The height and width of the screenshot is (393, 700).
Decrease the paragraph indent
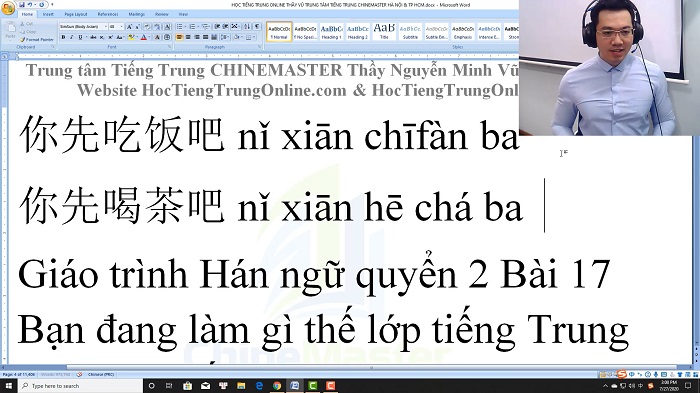click(217, 27)
